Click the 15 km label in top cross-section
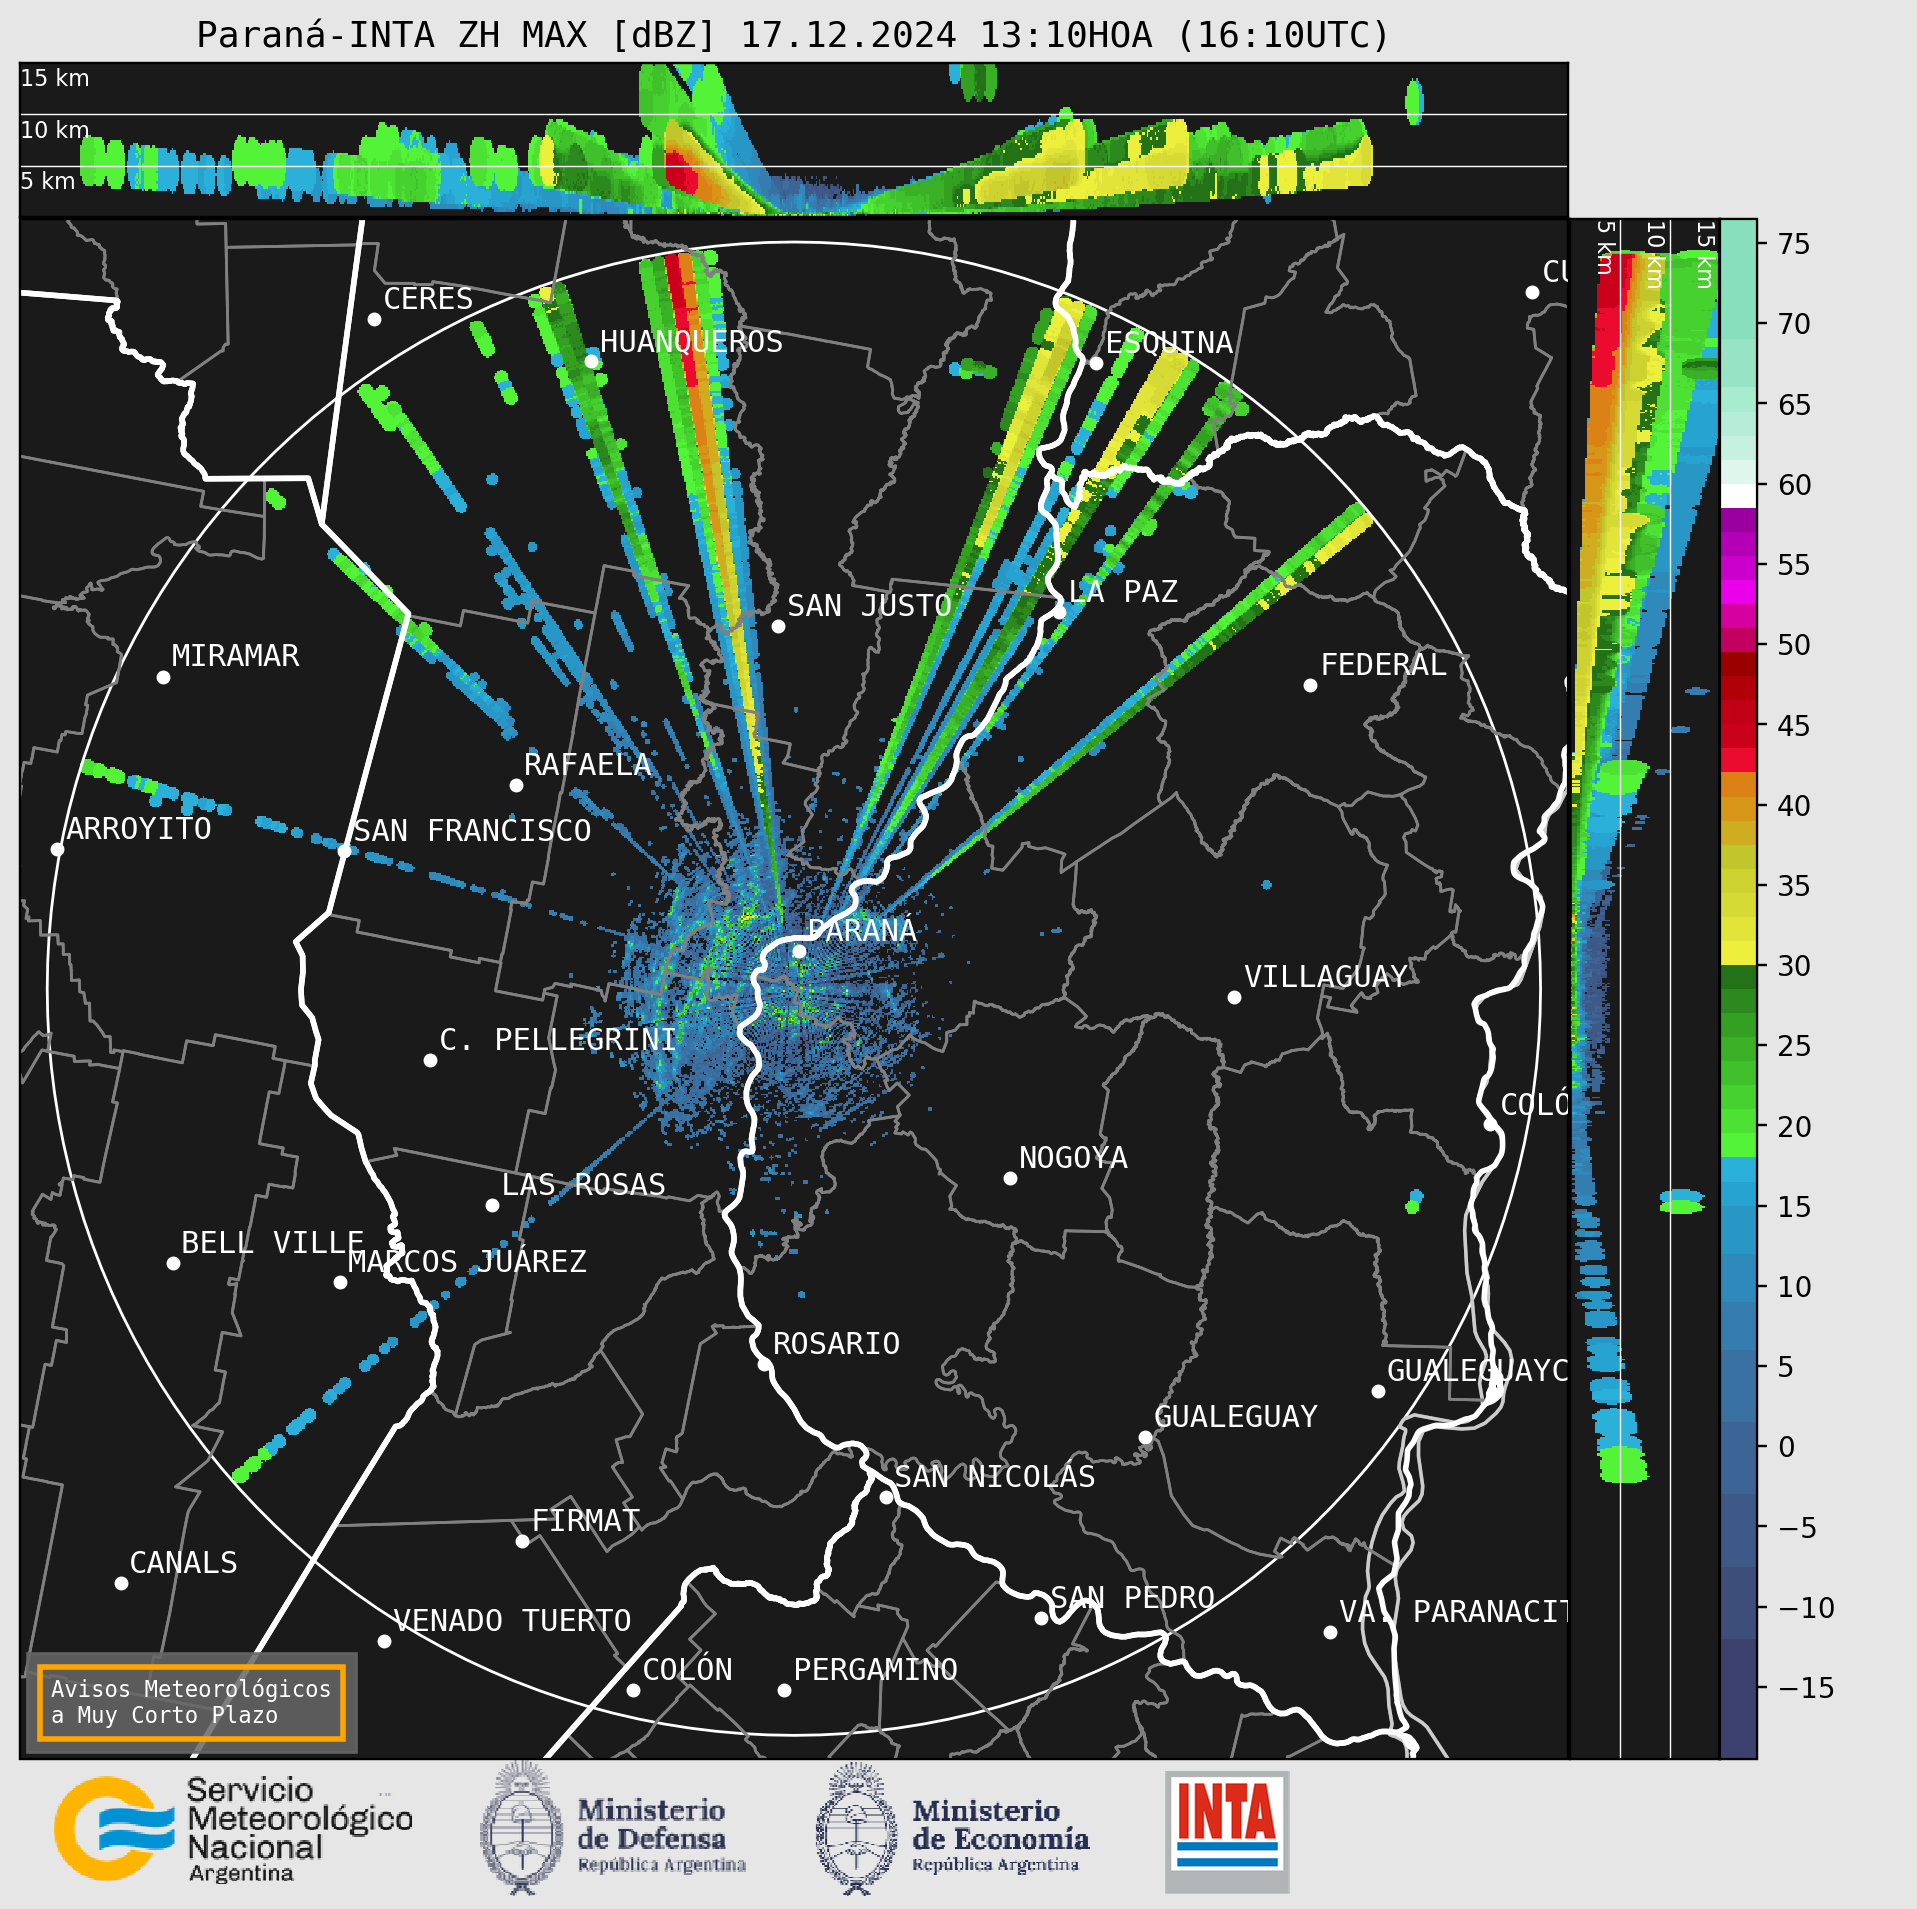The image size is (1917, 1909). tap(55, 78)
